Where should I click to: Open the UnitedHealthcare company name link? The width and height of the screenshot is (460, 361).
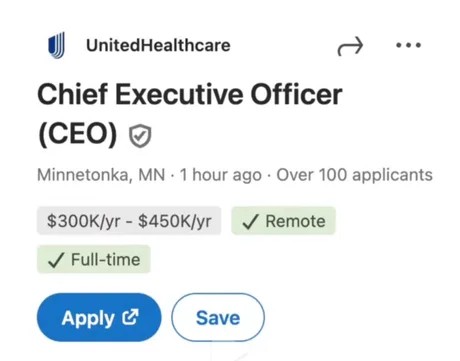tap(158, 45)
